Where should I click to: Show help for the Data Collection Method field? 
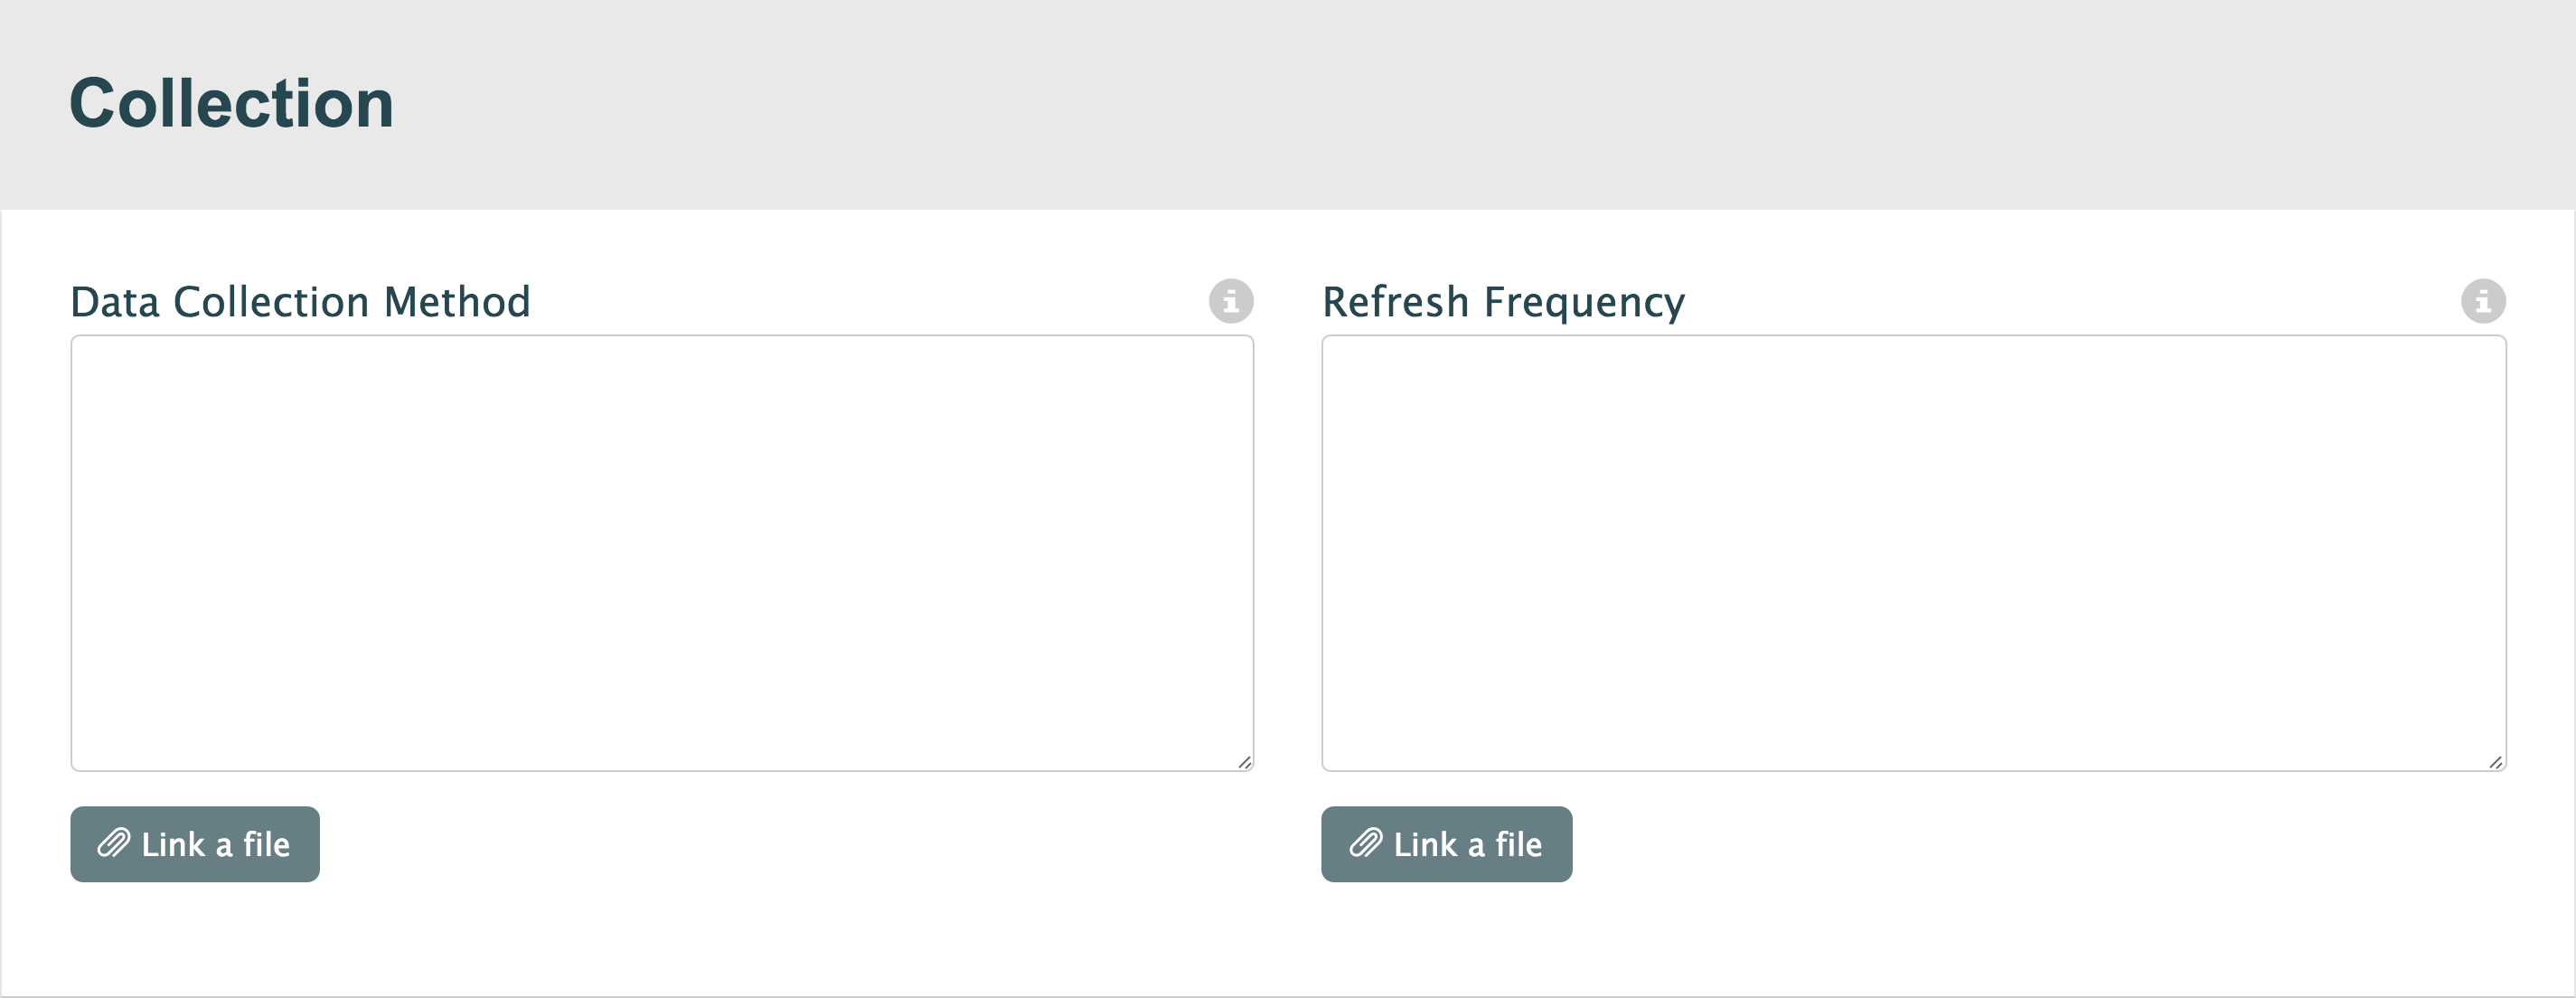1230,301
